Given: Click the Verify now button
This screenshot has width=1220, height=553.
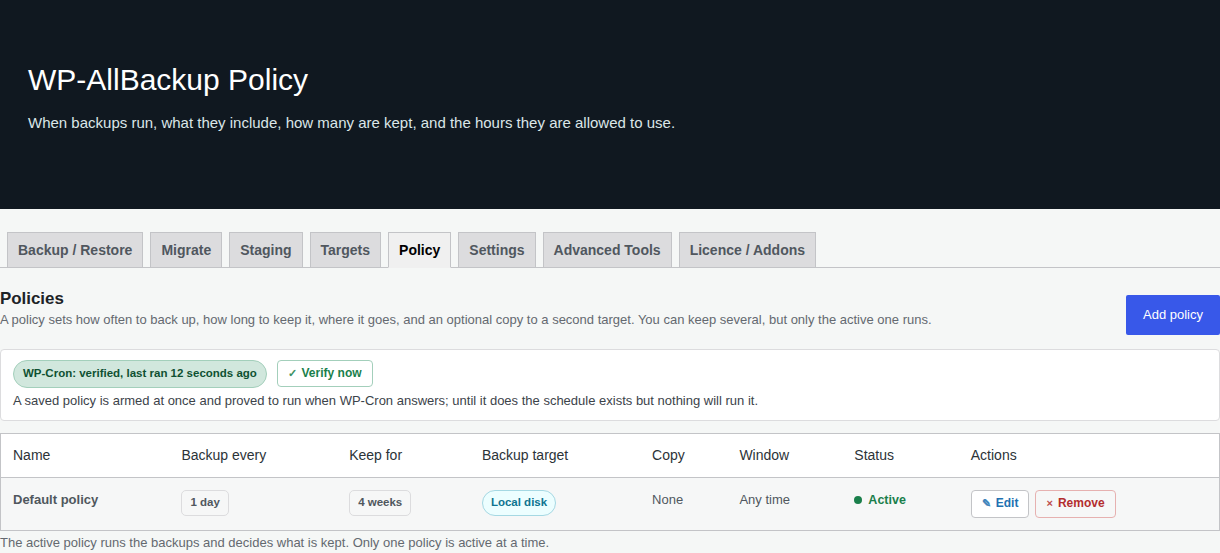Looking at the screenshot, I should [x=325, y=373].
